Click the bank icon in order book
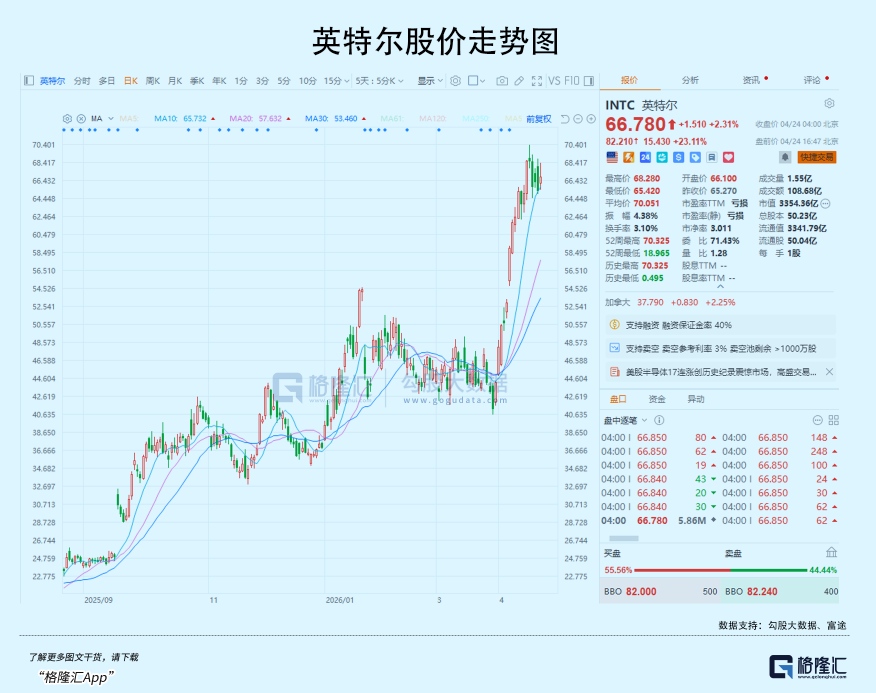This screenshot has height=693, width=876. 831,552
